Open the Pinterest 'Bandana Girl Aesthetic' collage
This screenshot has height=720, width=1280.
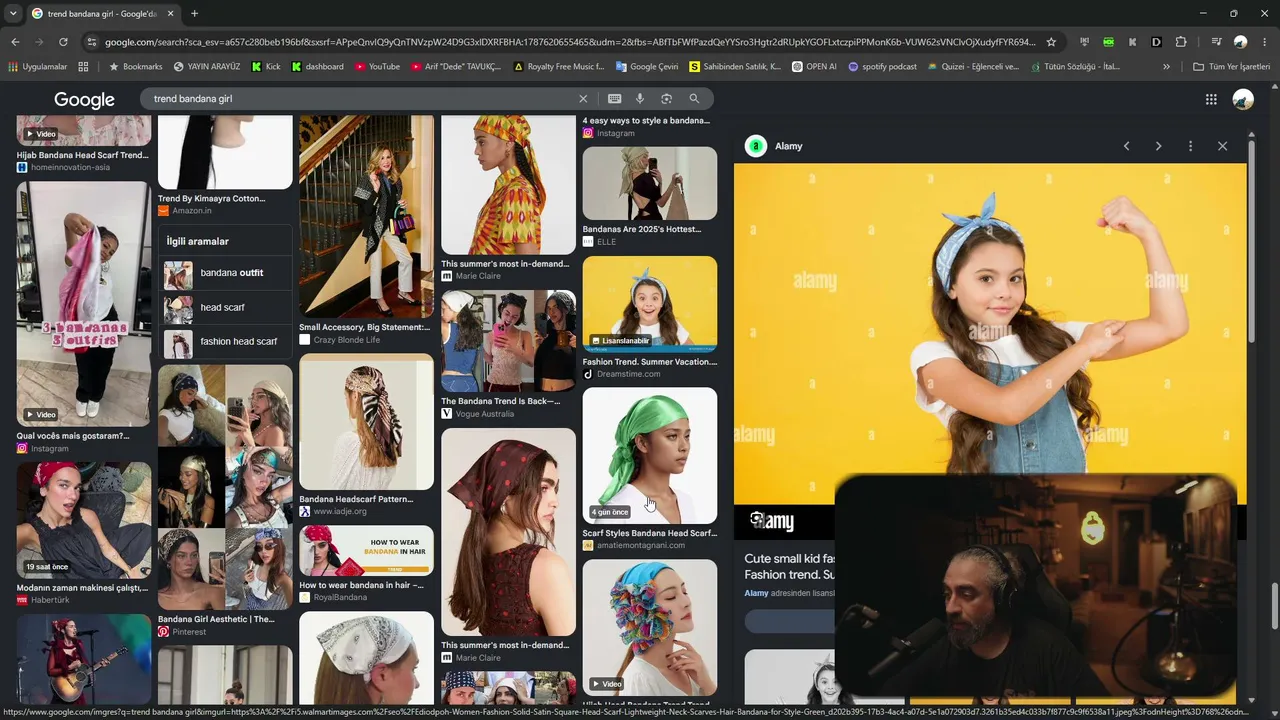coord(225,488)
